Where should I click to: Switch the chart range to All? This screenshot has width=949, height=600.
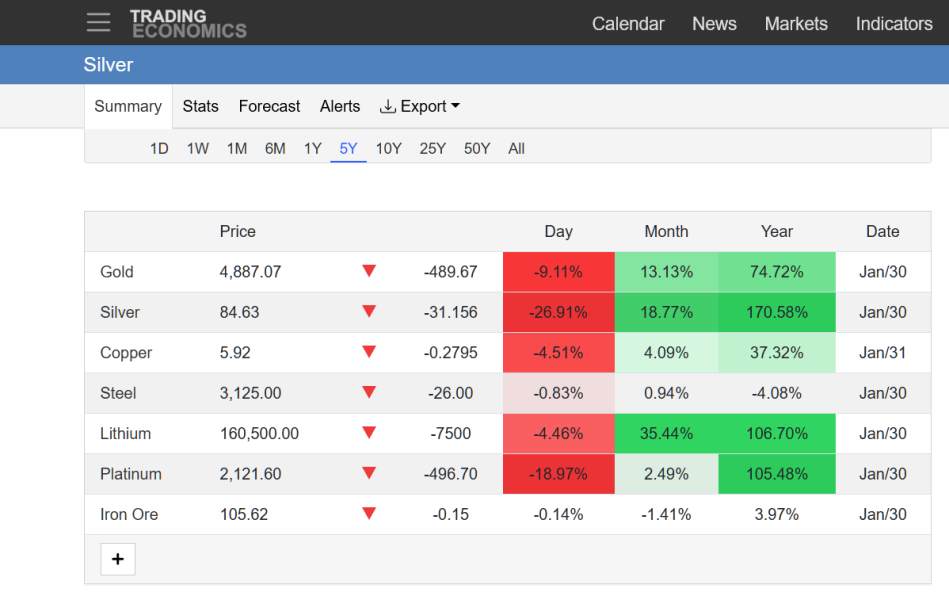tap(516, 149)
